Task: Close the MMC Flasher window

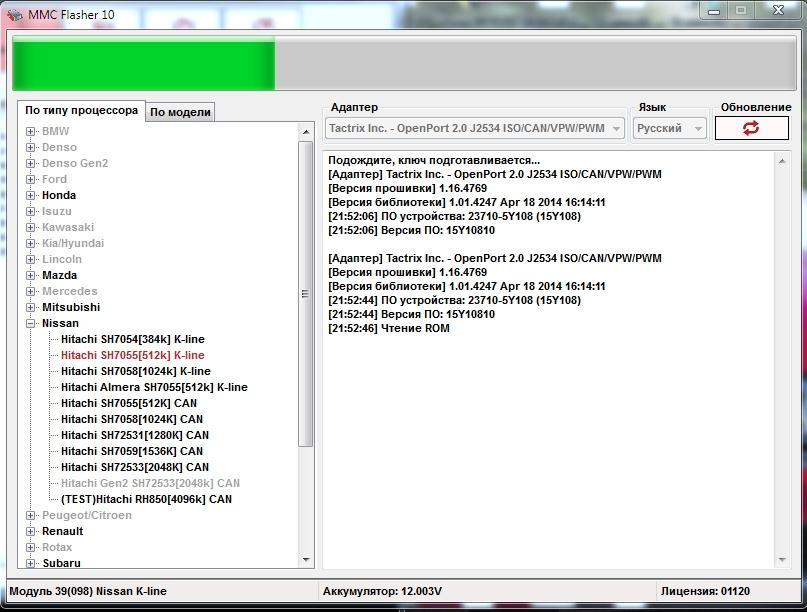Action: [778, 11]
